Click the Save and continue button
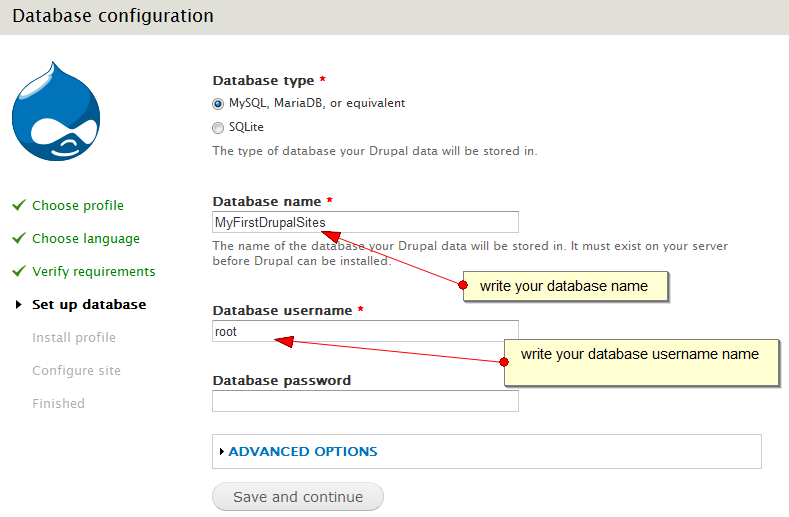This screenshot has width=789, height=517. (x=298, y=497)
